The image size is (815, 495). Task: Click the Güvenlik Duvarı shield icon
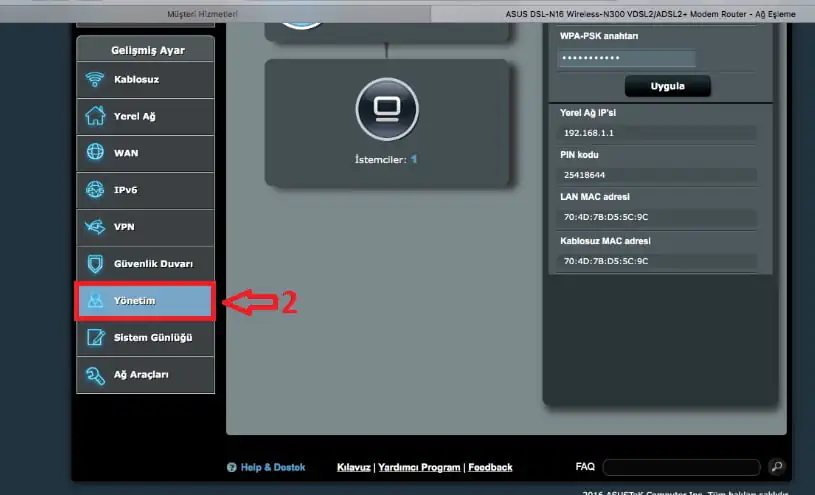(95, 264)
